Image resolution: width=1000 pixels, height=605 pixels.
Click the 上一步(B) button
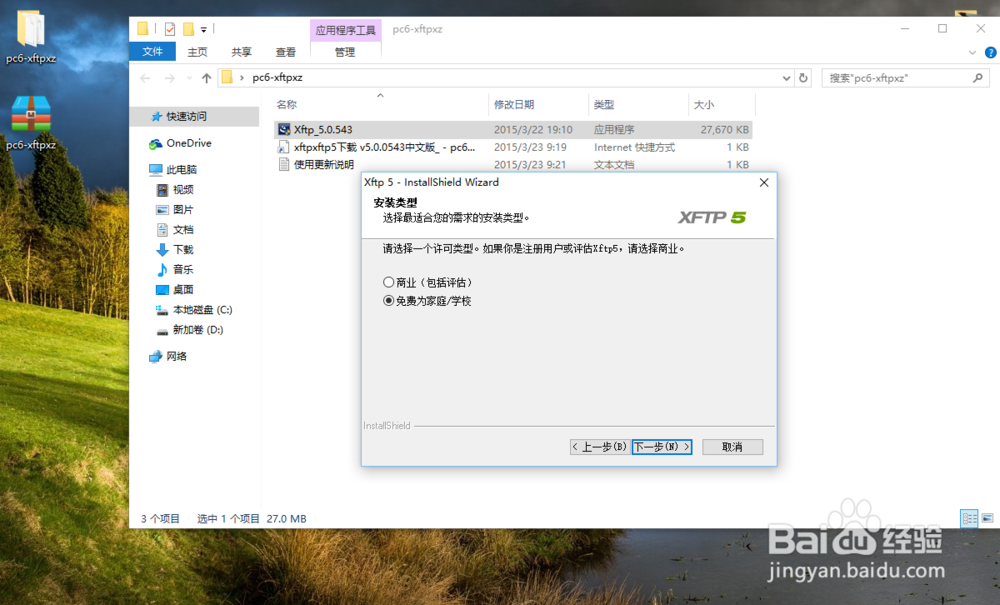coord(599,447)
